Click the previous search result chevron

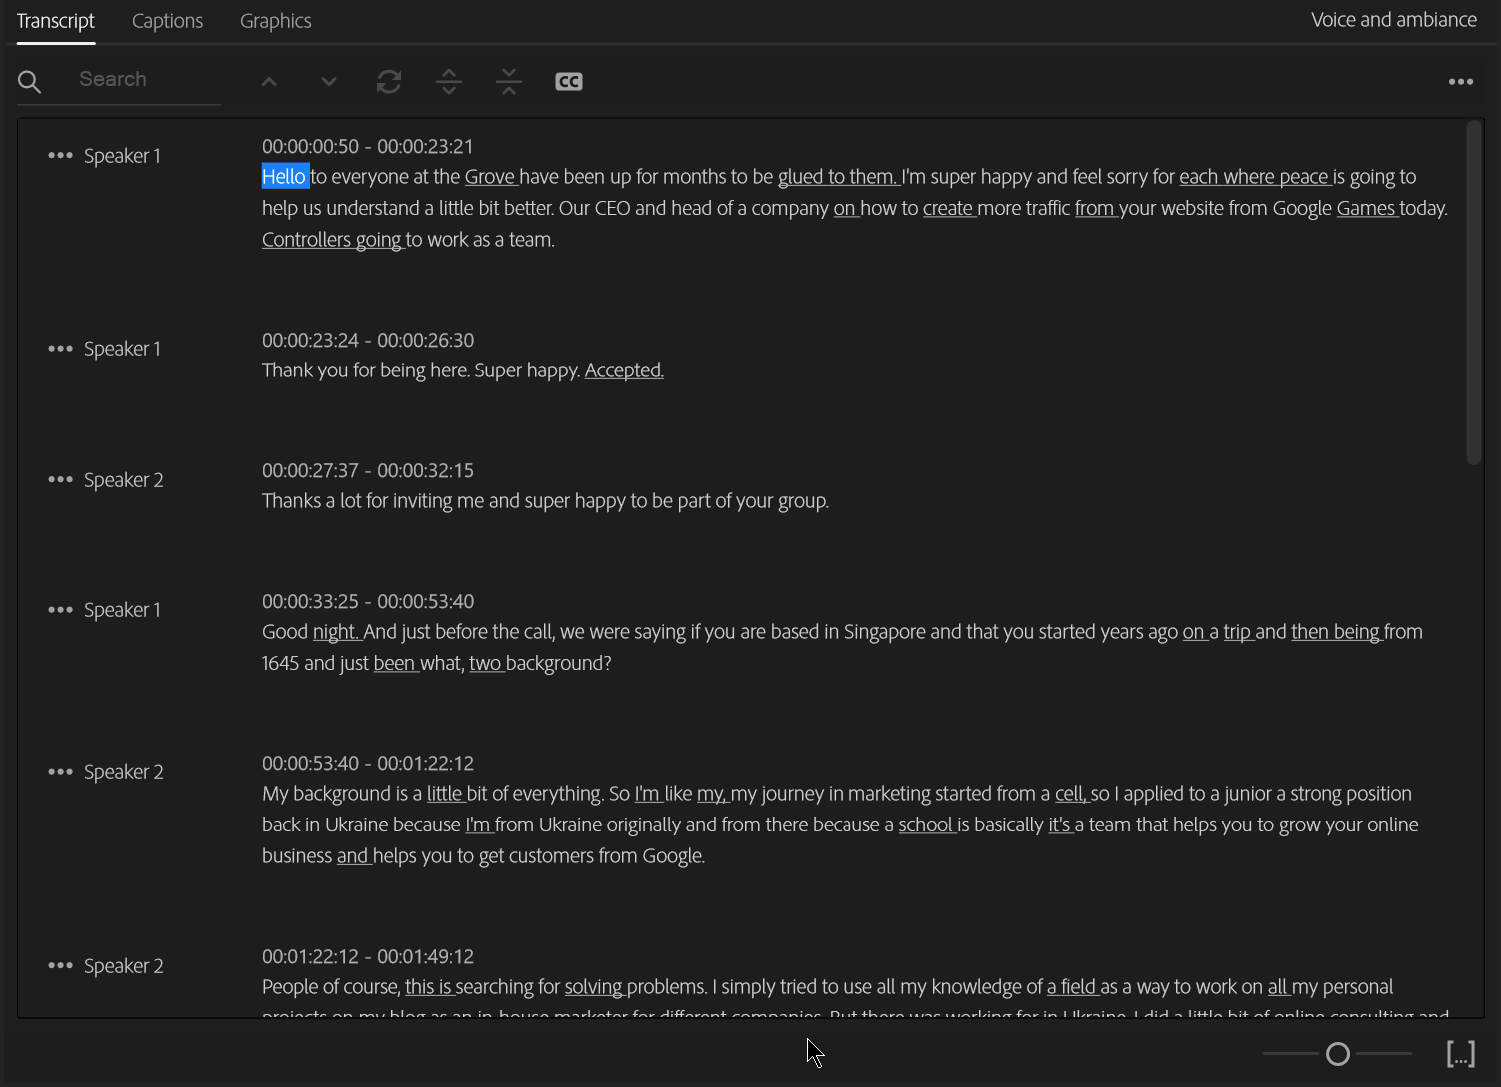pos(268,82)
